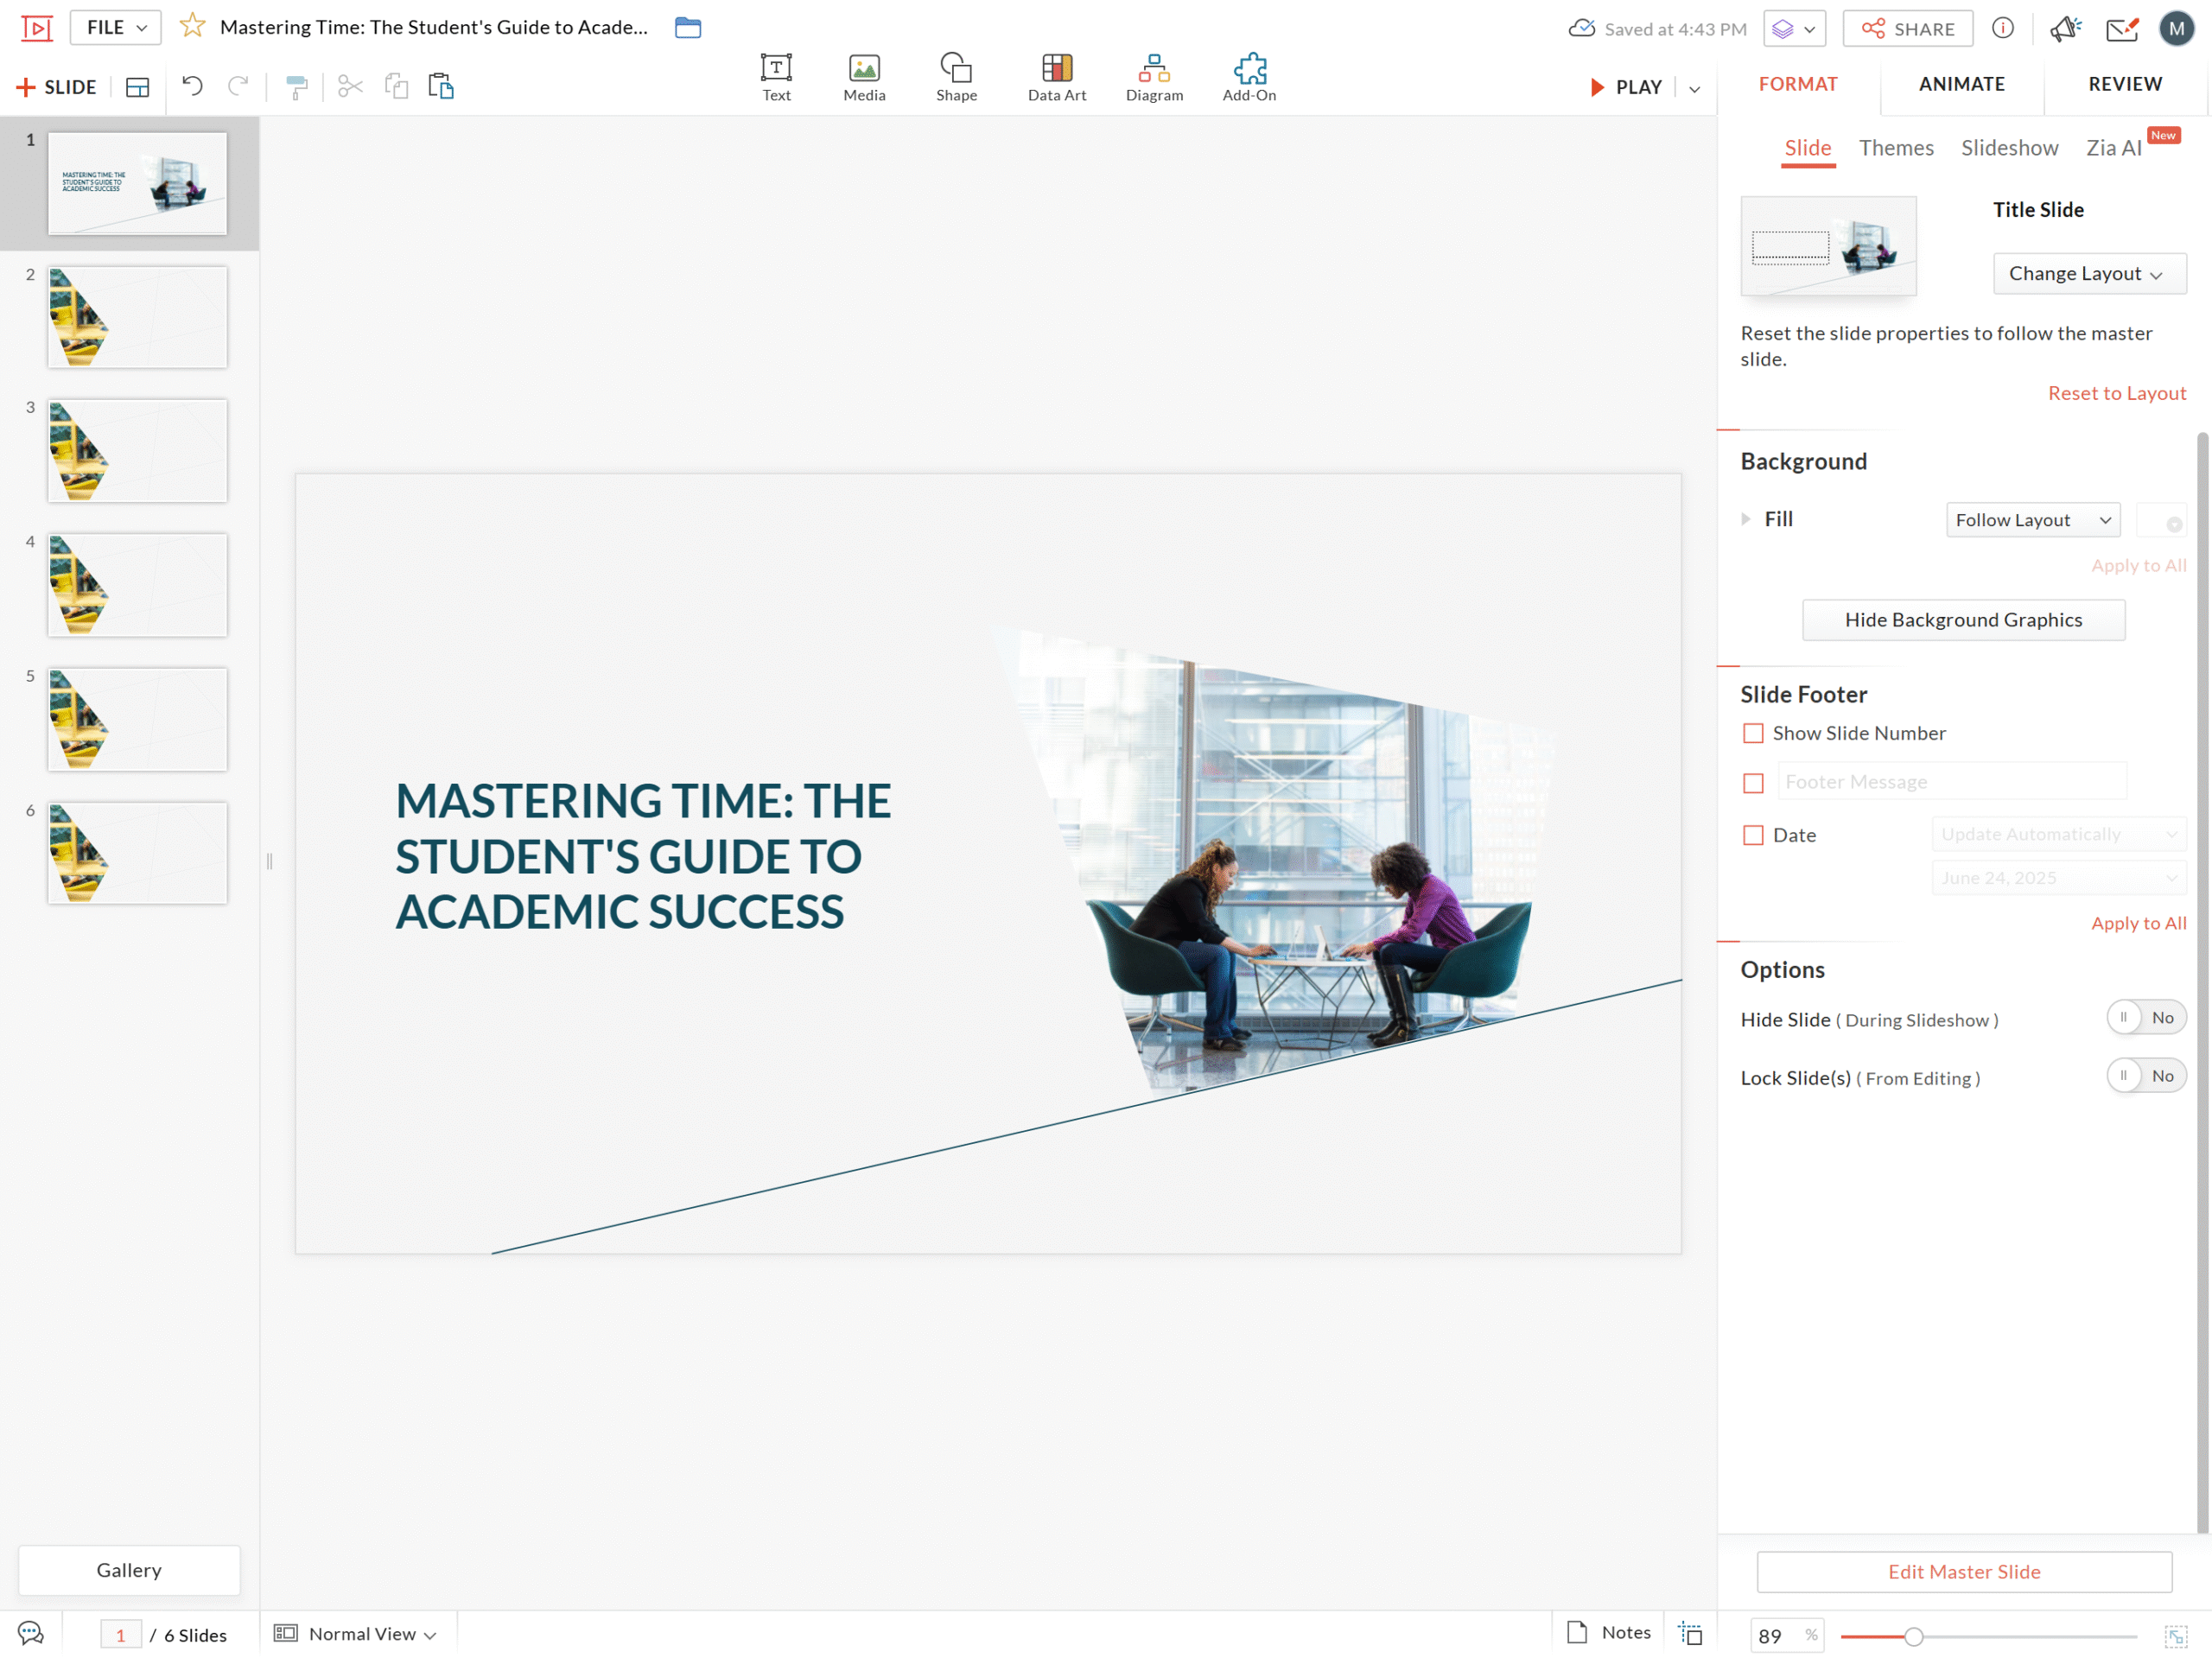Click the paste clipboard icon
Viewport: 2212px width, 1658px height.
click(441, 86)
